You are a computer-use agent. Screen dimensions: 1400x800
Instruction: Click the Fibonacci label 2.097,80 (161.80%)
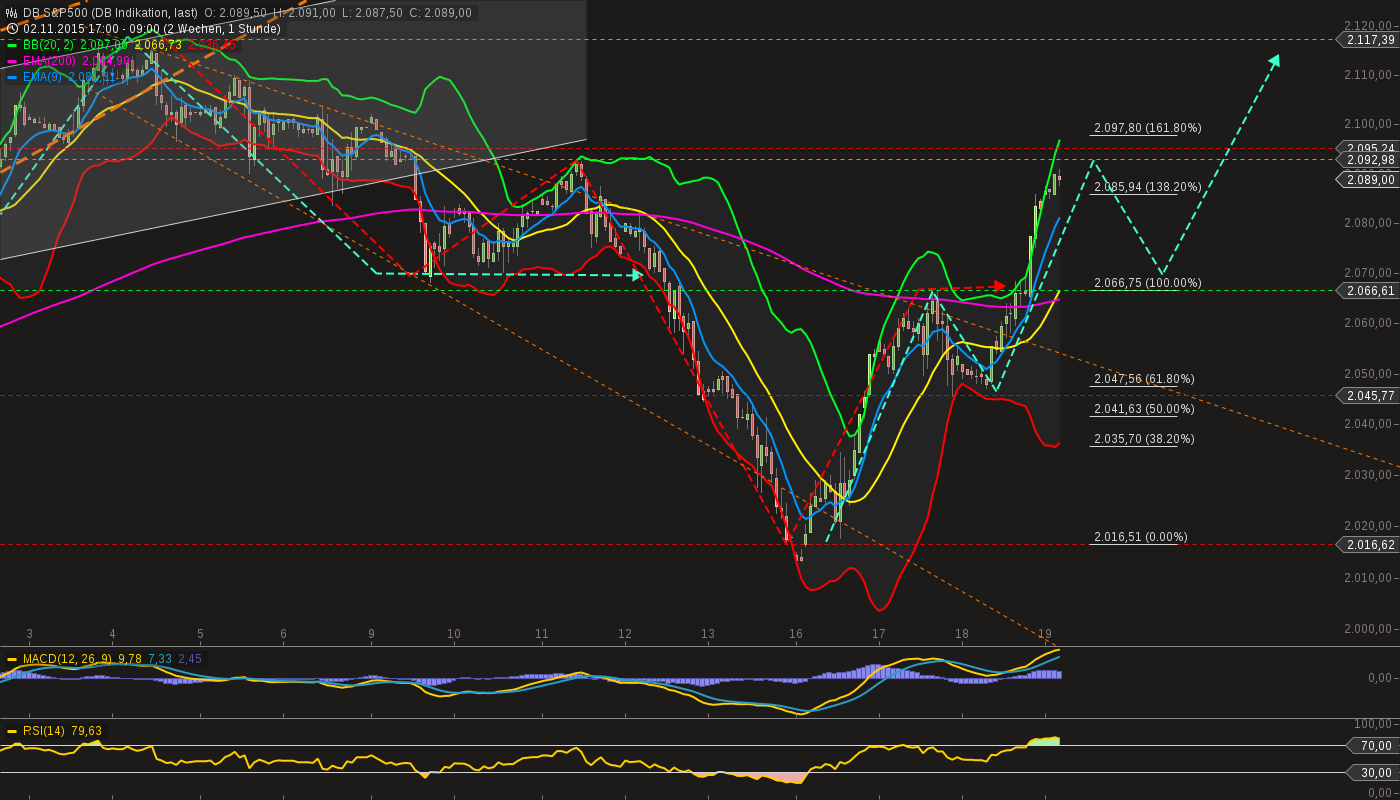[x=1147, y=128]
